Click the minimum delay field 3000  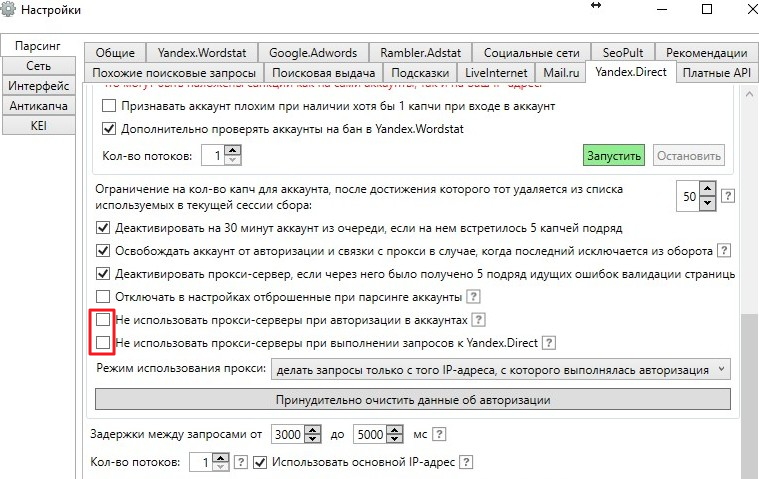tap(288, 434)
